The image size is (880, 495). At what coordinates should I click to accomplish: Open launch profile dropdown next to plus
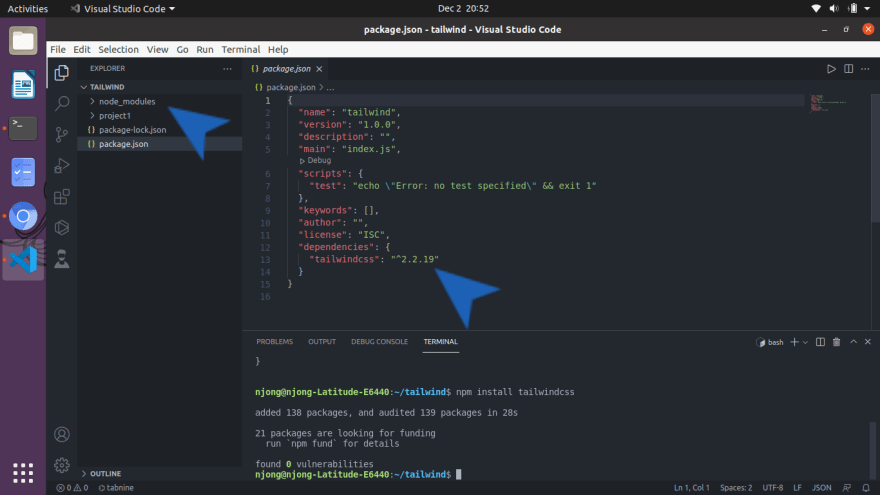[805, 342]
